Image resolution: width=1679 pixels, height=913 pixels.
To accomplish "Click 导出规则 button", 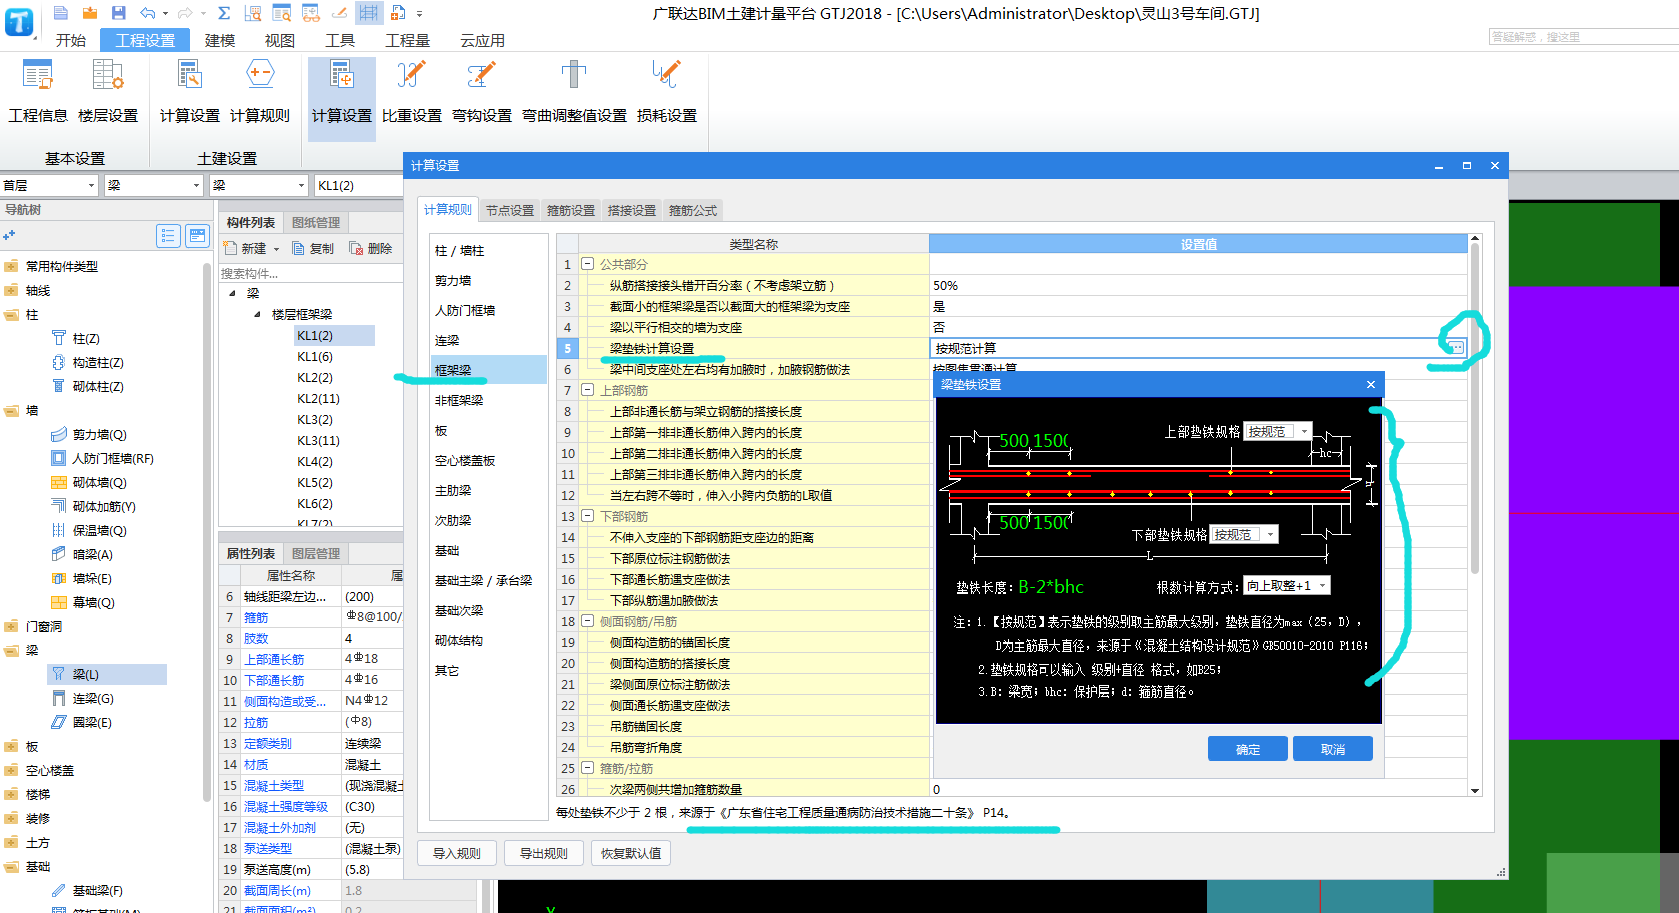I will tap(544, 853).
